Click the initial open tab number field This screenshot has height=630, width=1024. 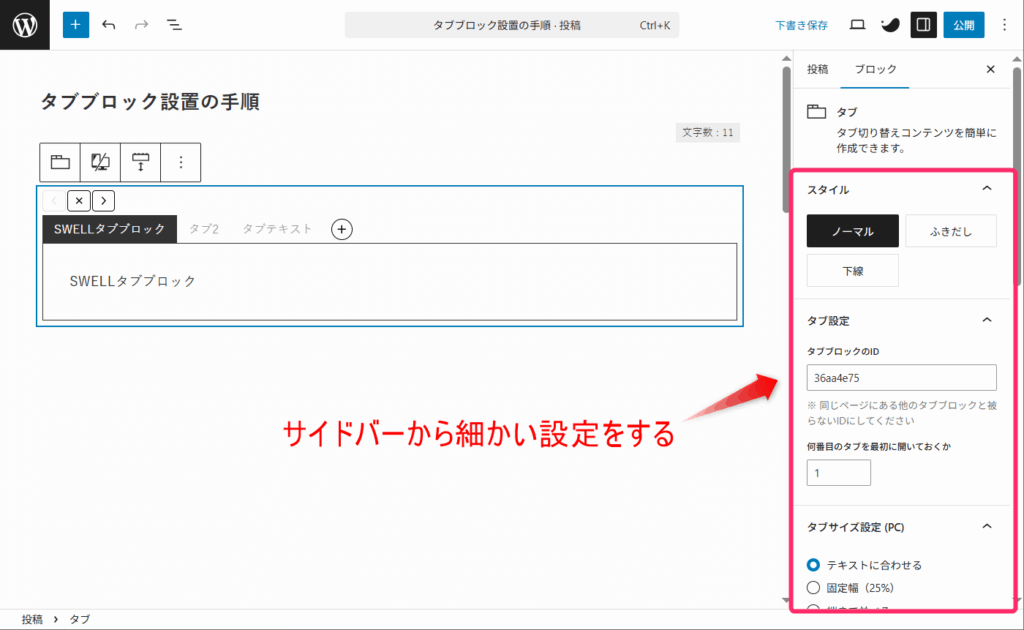click(x=839, y=473)
